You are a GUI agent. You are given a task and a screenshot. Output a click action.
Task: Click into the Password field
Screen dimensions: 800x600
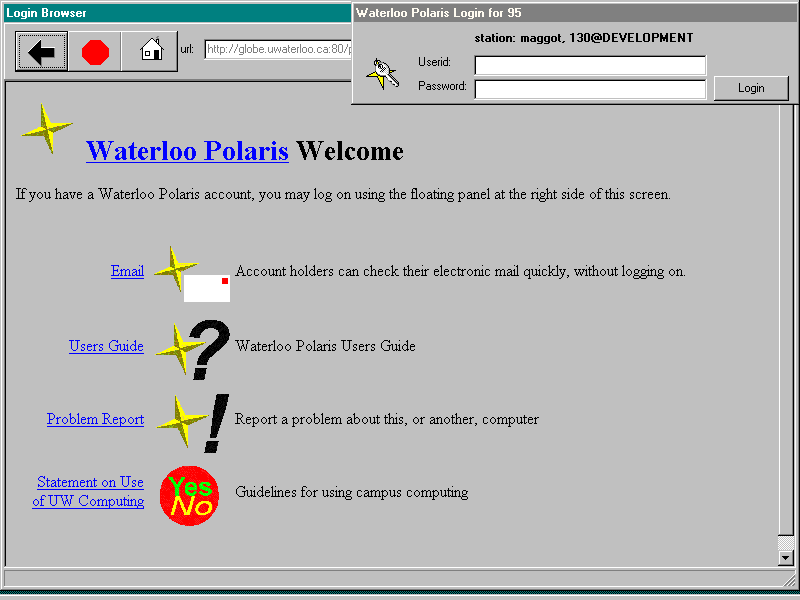click(589, 89)
